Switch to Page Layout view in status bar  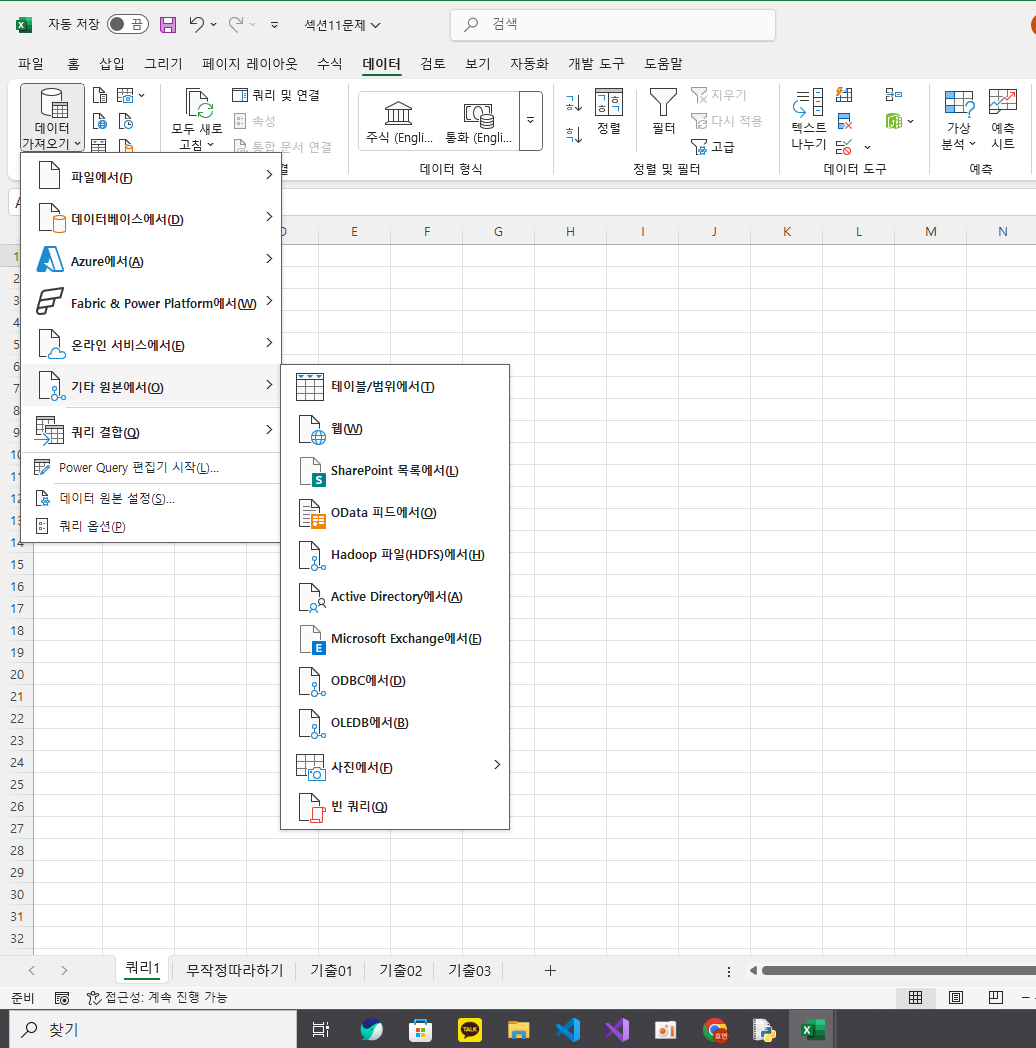955,997
